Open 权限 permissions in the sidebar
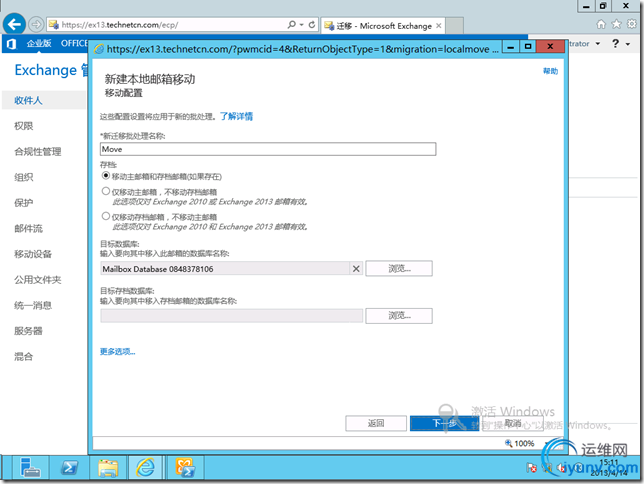644x484 pixels. 23,126
